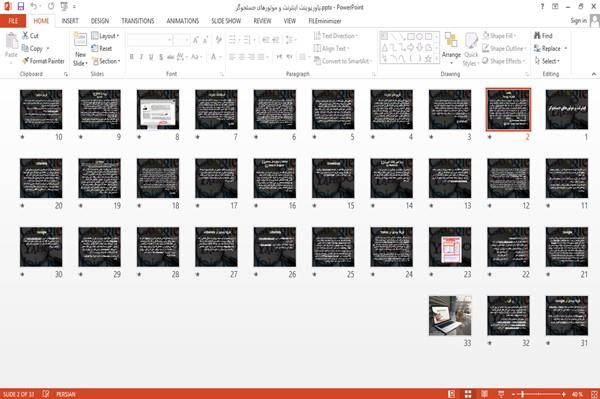This screenshot has height=399, width=600.
Task: Toggle Center alignment button
Action: [x=241, y=57]
